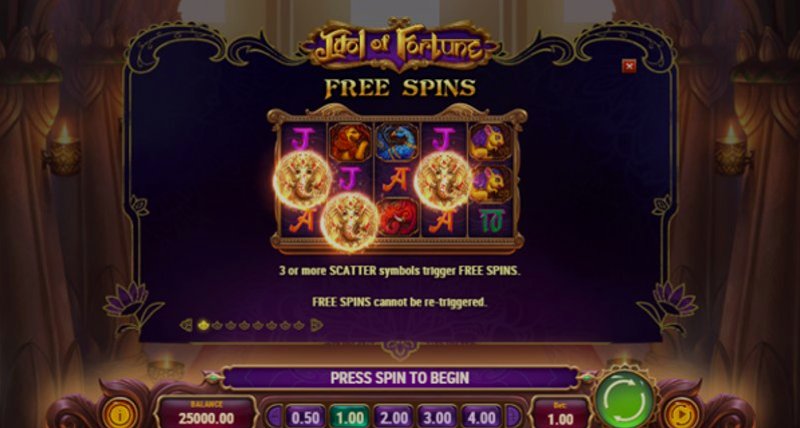Decrease bet options with left arrow
Image resolution: width=800 pixels, height=428 pixels.
click(x=274, y=416)
